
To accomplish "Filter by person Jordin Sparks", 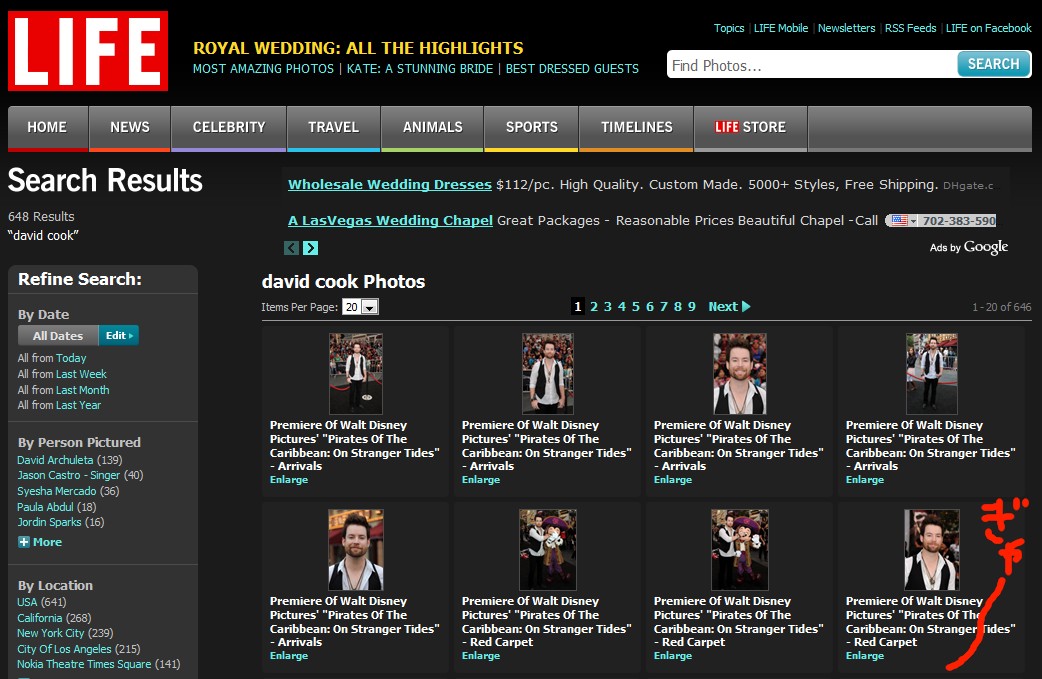I will (x=49, y=522).
